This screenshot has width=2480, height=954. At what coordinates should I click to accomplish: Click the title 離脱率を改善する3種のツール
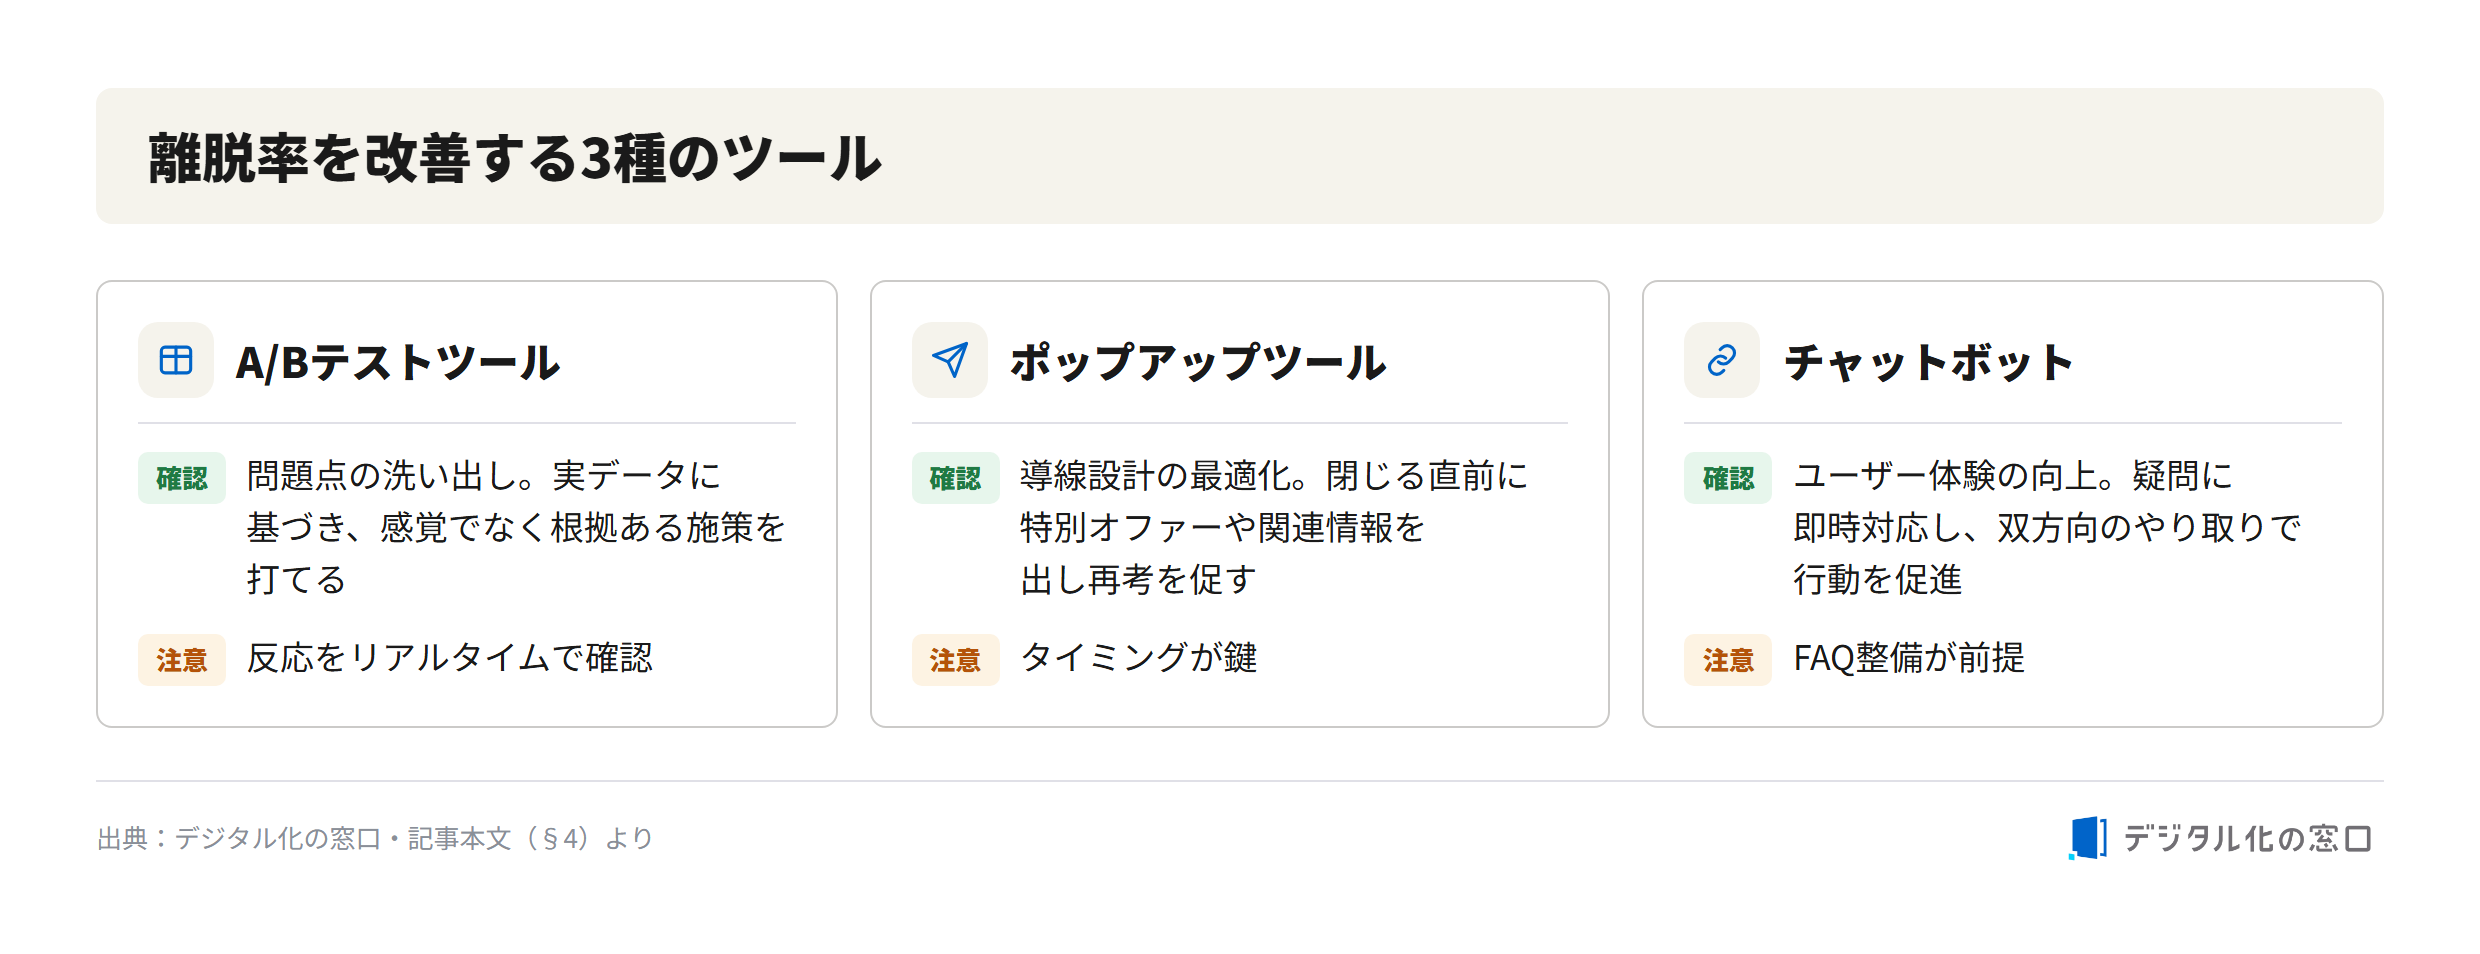[x=515, y=158]
